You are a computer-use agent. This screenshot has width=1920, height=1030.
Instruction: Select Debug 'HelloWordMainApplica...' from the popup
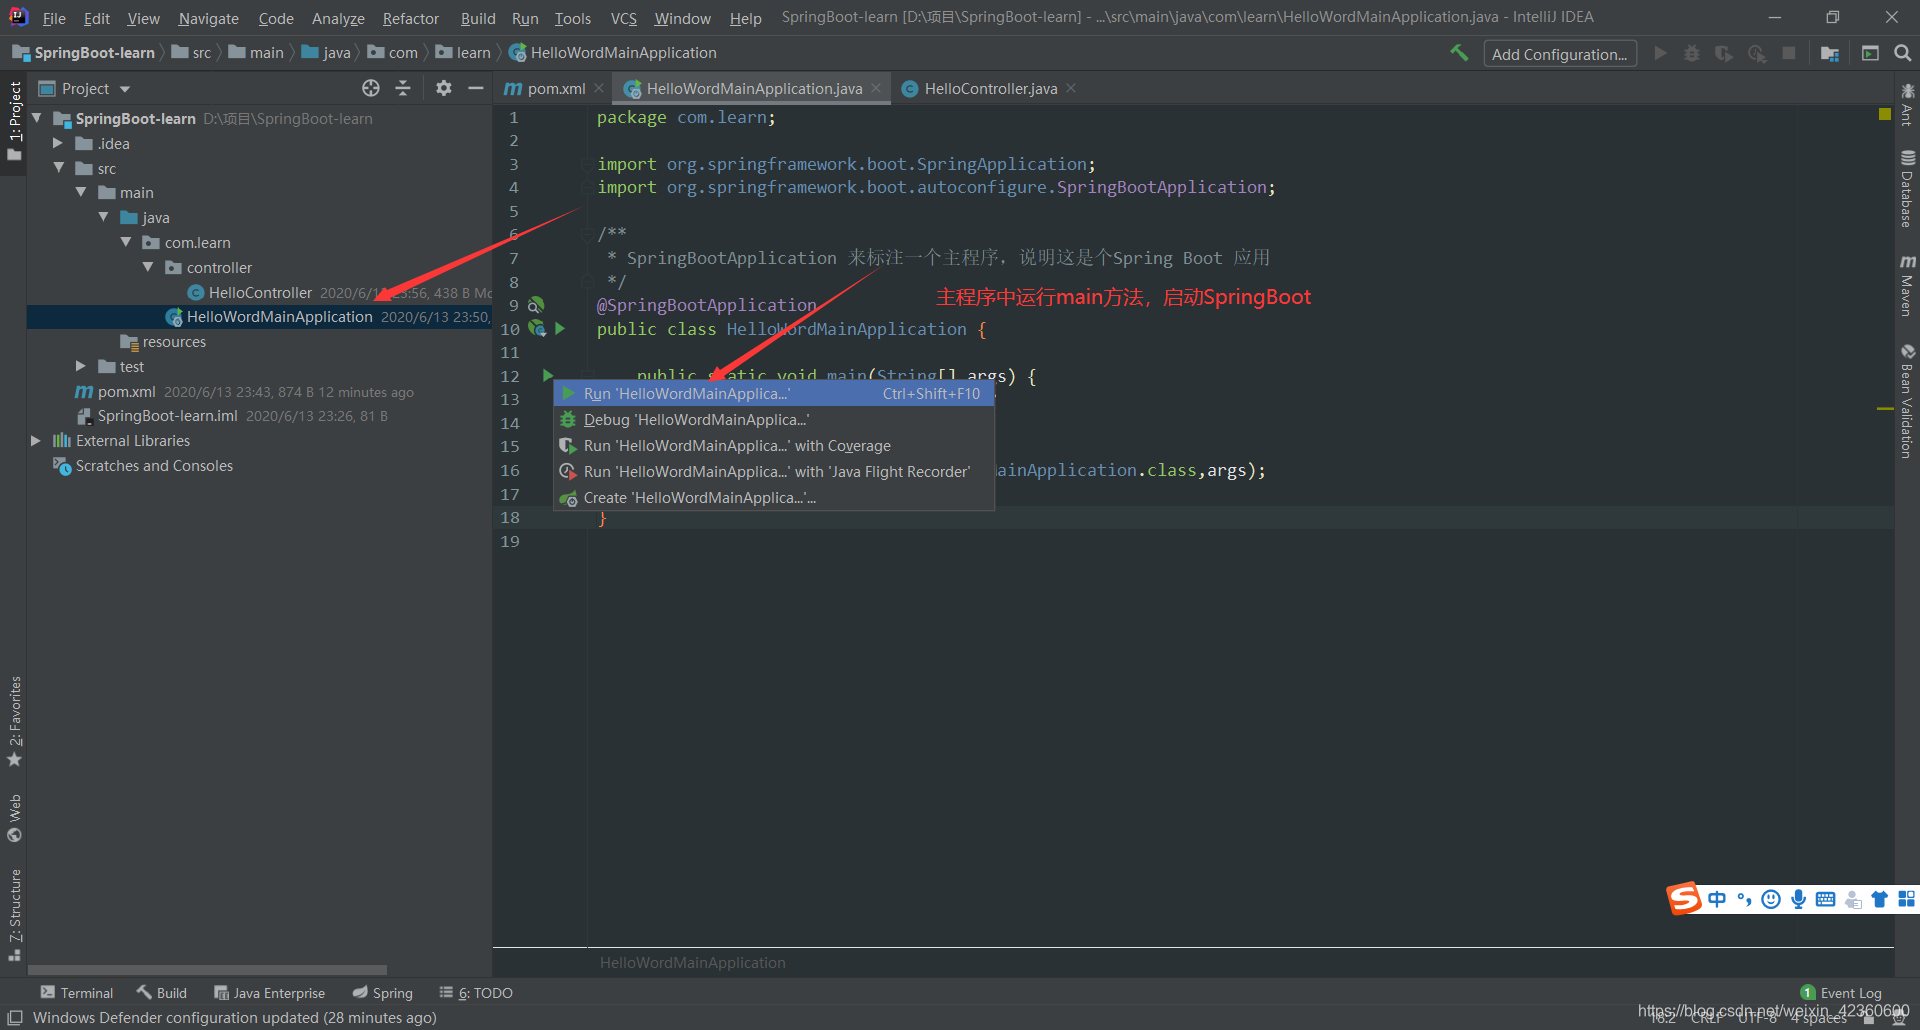[774, 419]
